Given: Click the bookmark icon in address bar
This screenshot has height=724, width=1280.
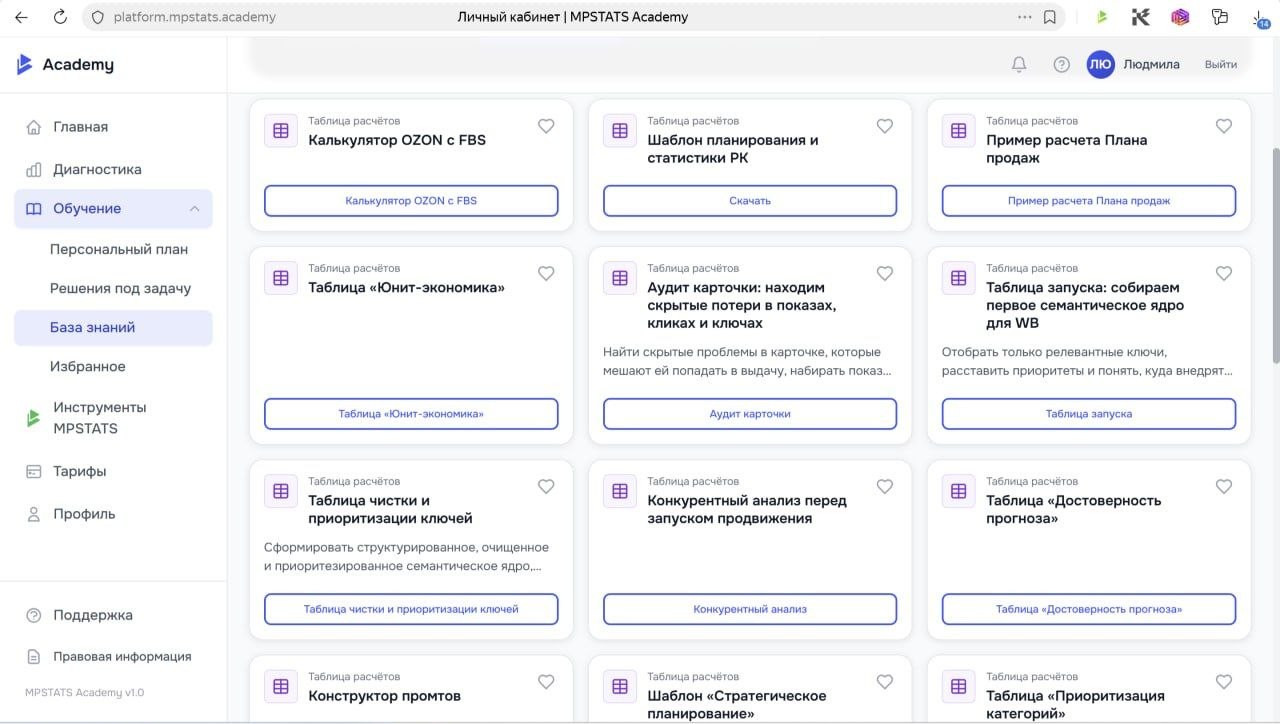Looking at the screenshot, I should point(1050,17).
